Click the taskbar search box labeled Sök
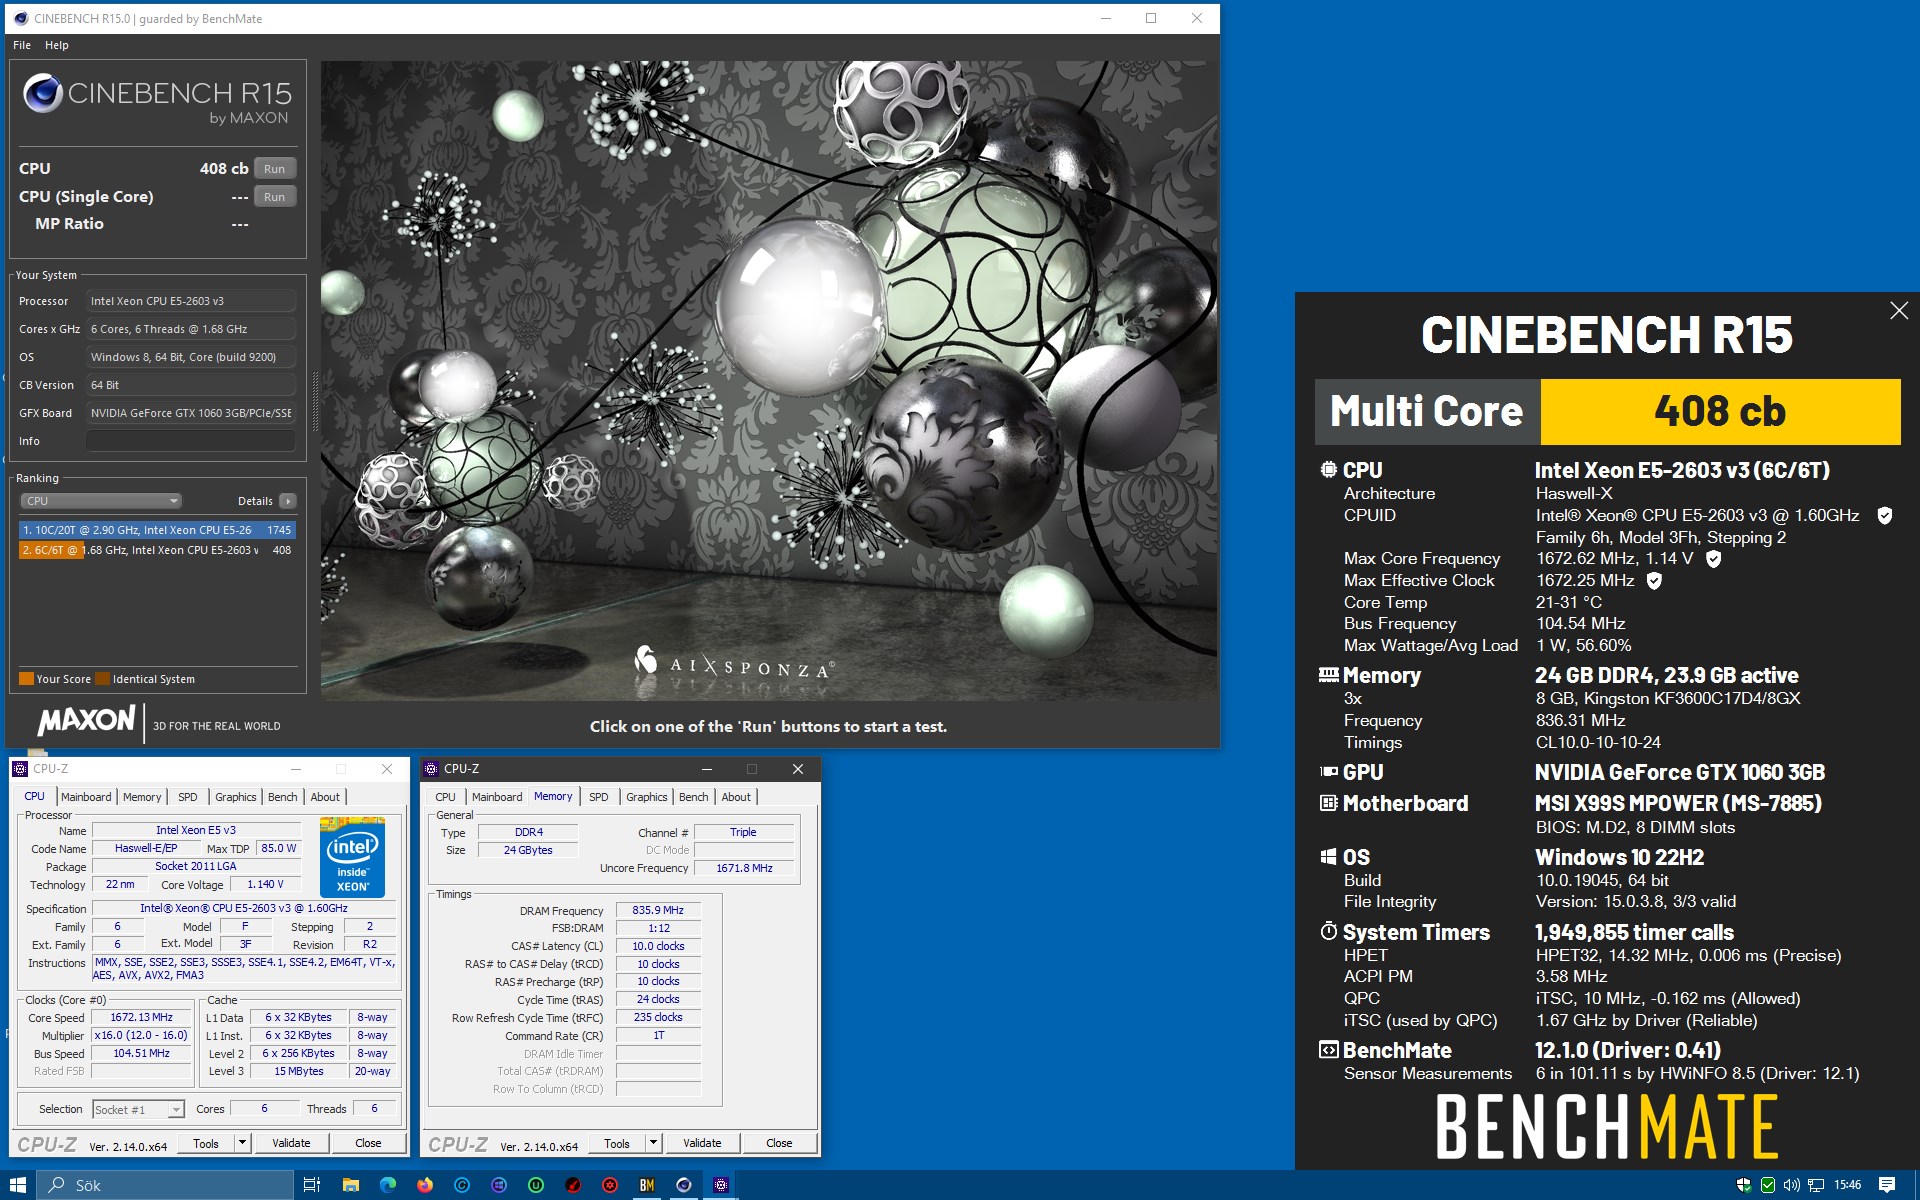This screenshot has height=1200, width=1920. coord(166,1185)
